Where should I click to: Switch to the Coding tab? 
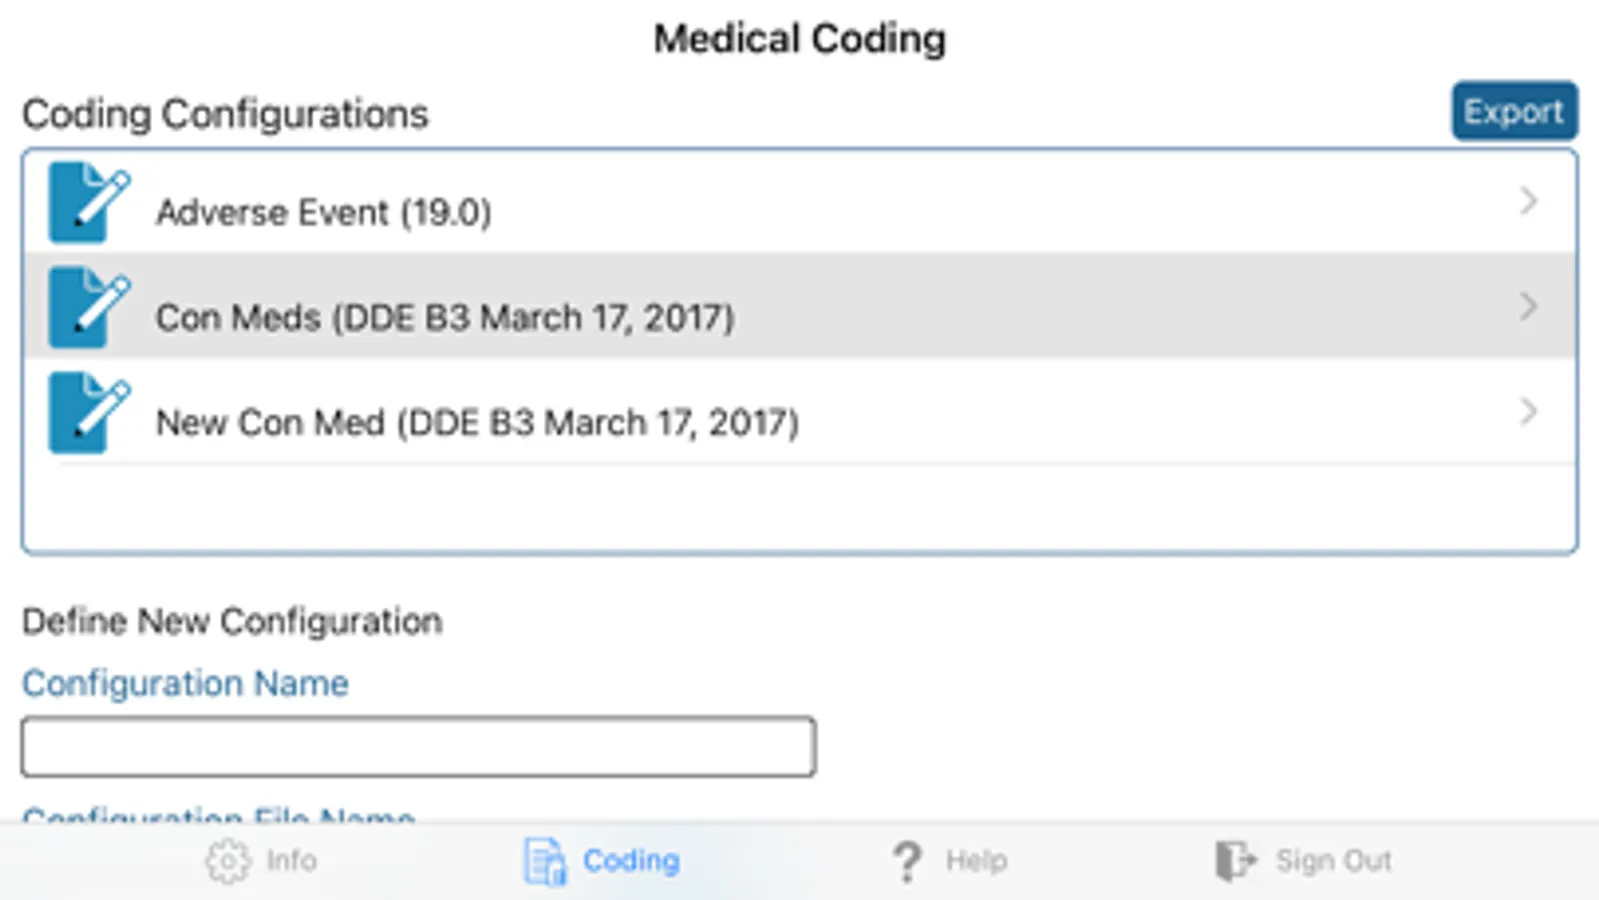pyautogui.click(x=631, y=861)
